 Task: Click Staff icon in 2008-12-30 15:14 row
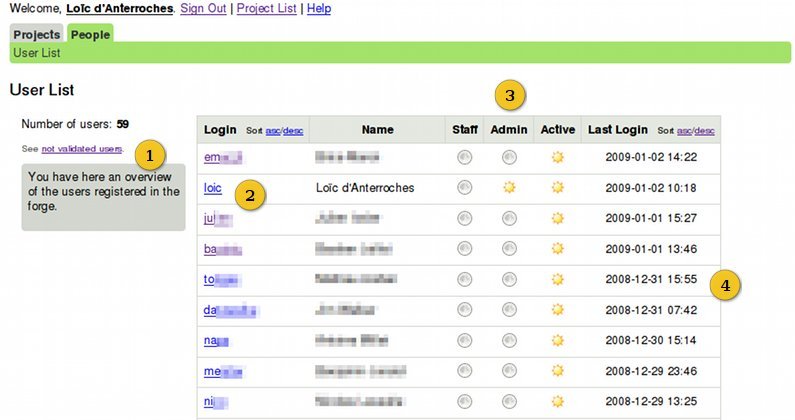(464, 340)
